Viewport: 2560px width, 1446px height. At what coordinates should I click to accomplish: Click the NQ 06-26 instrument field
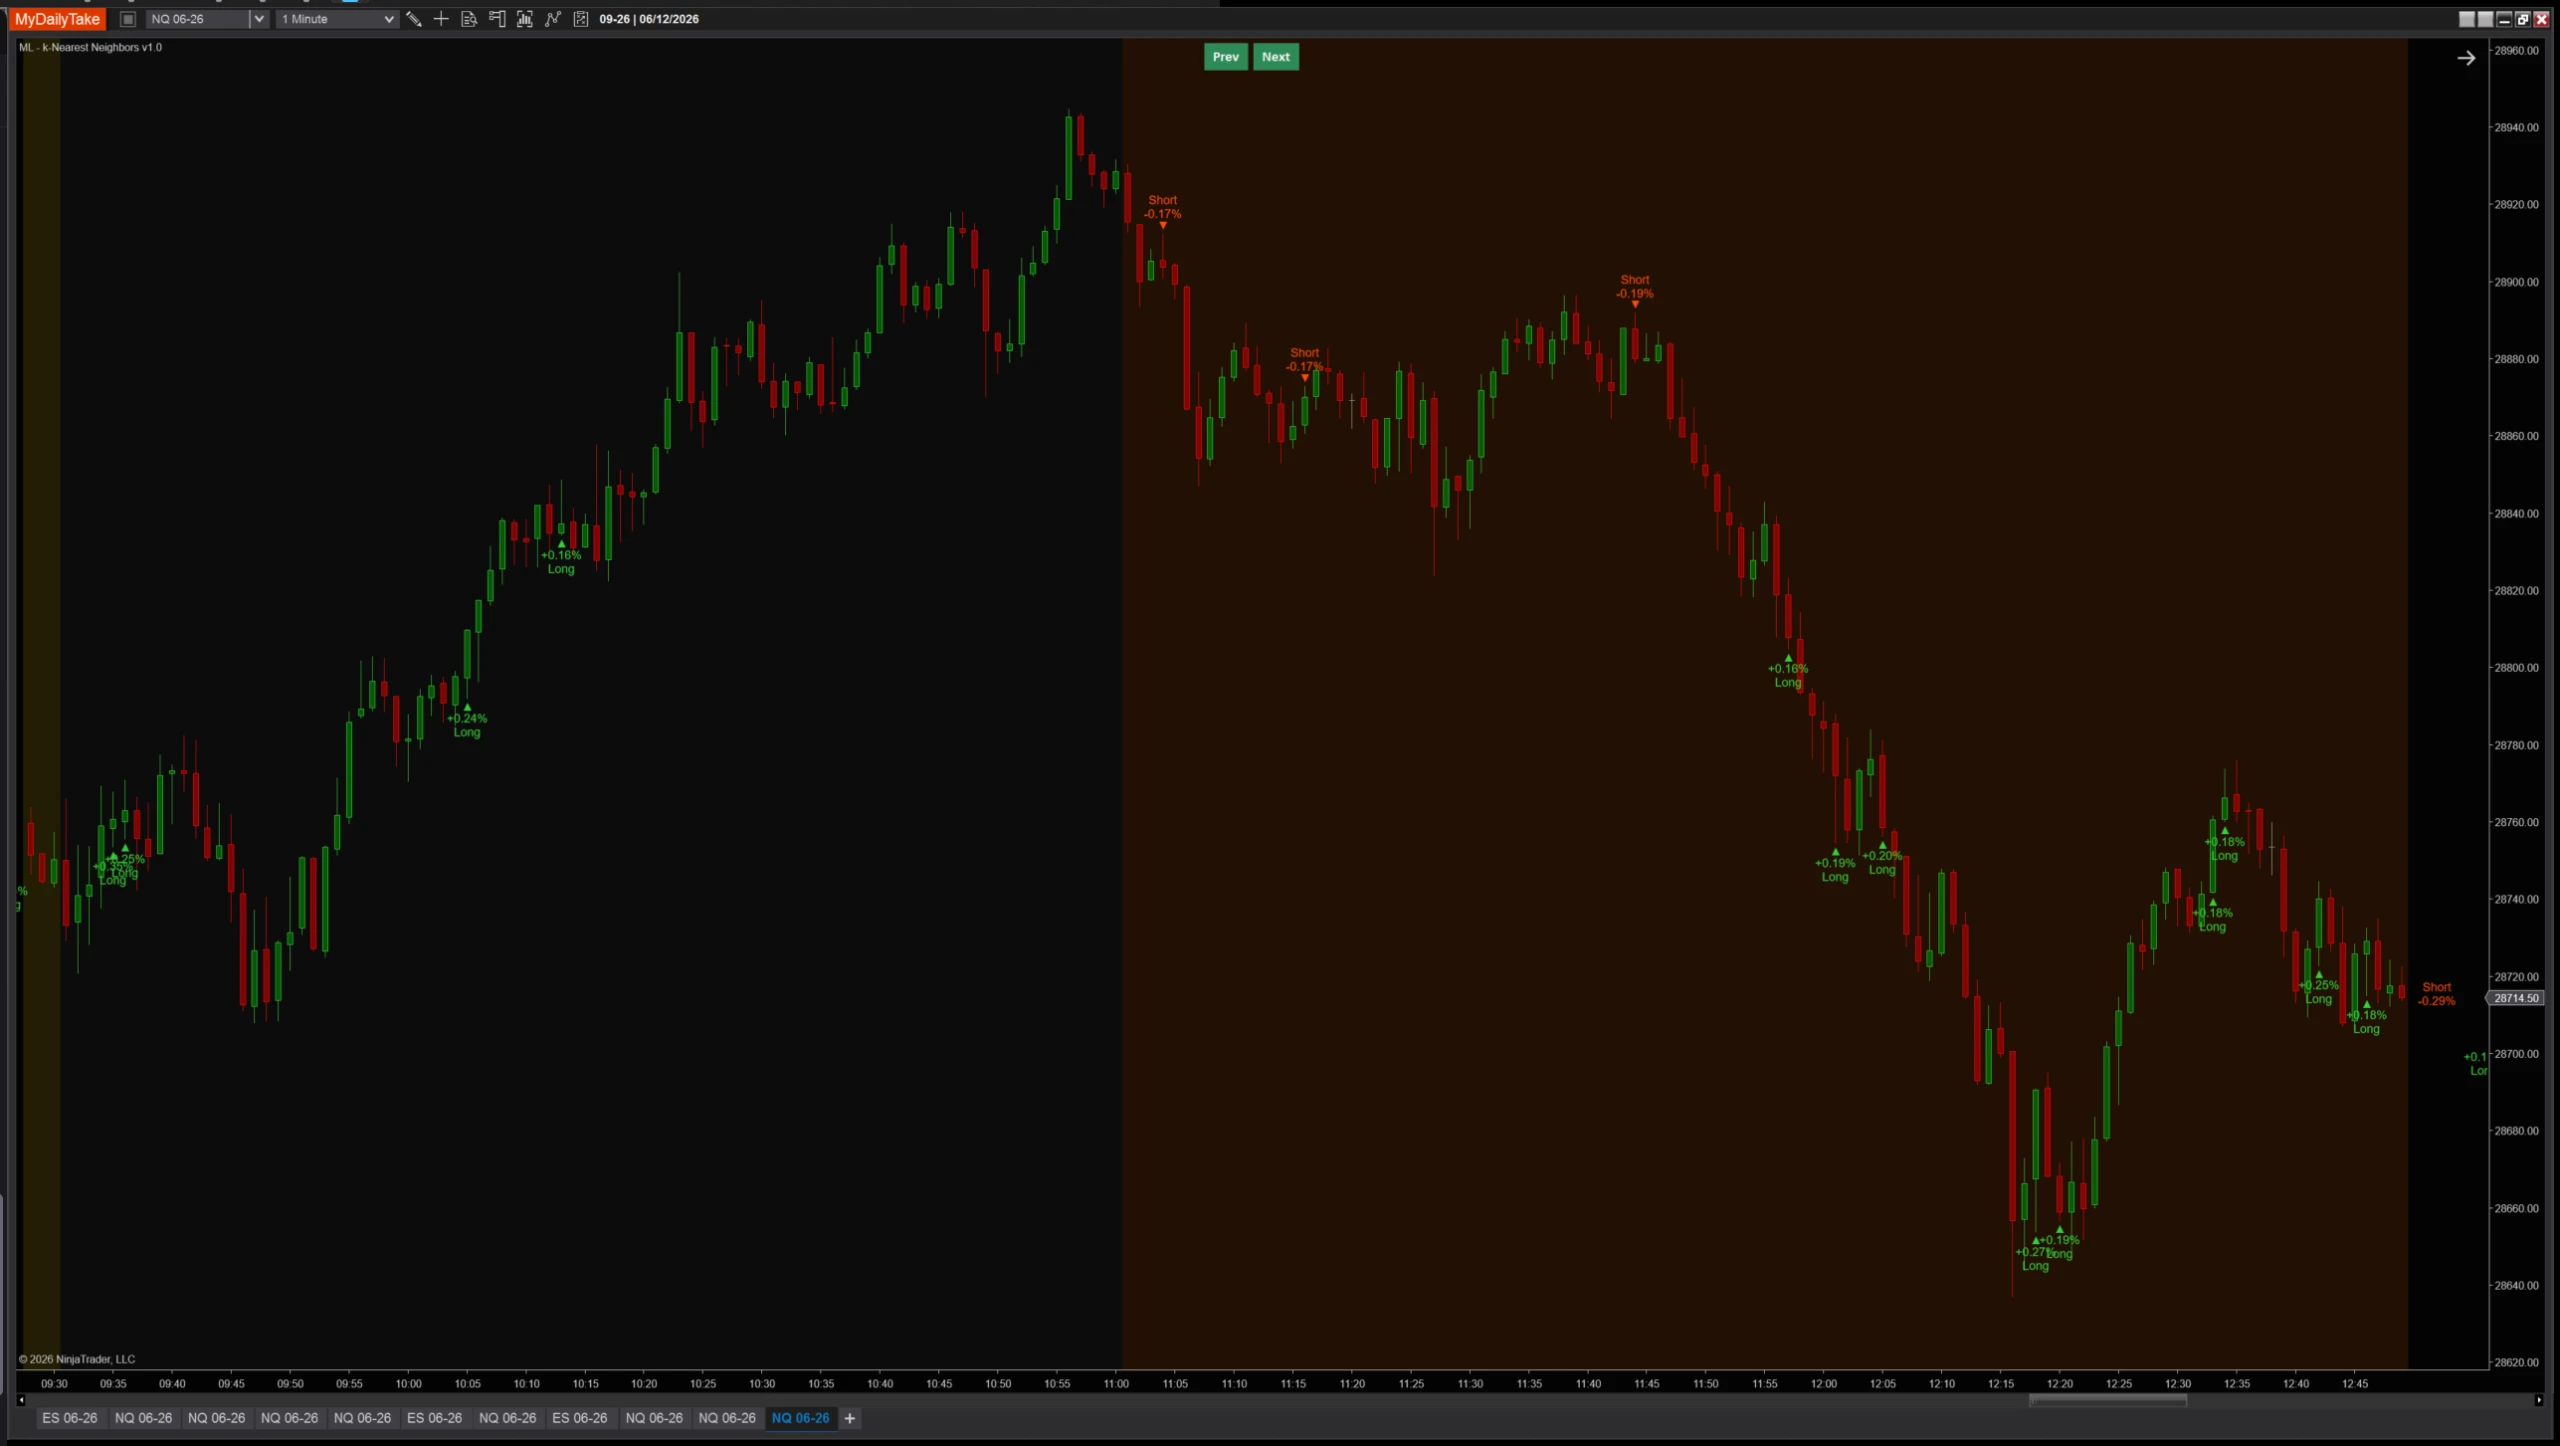pyautogui.click(x=197, y=19)
